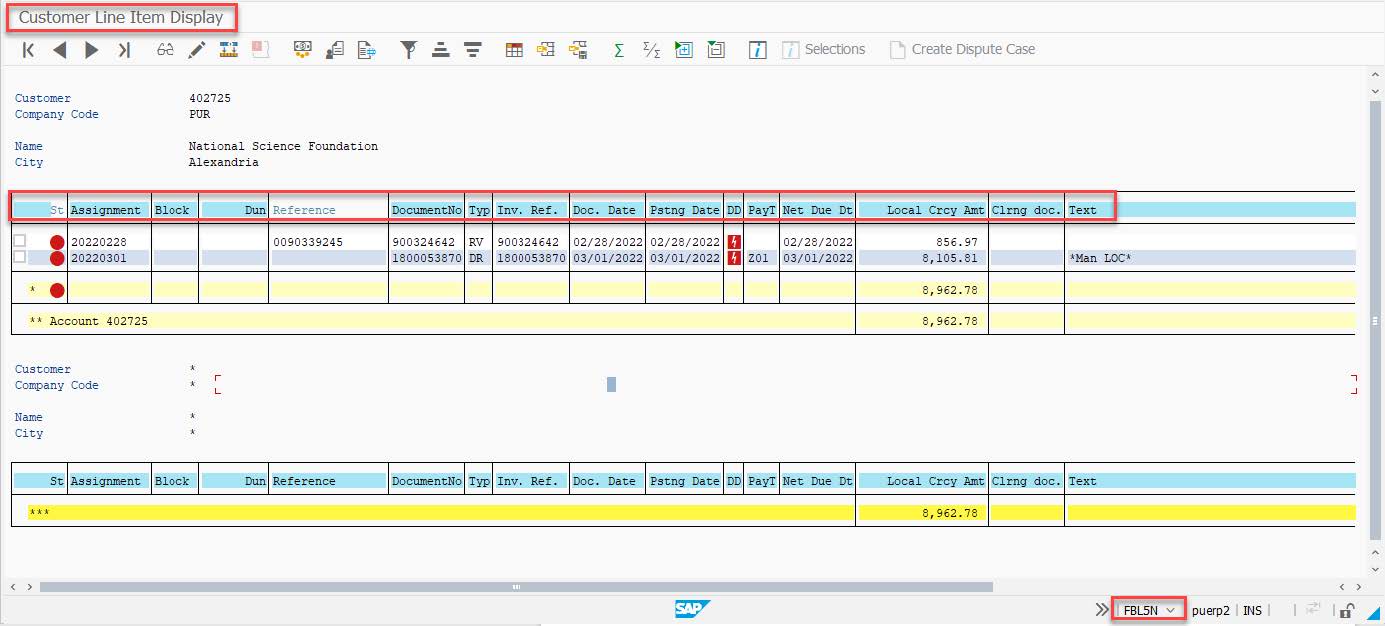Click the Selections button
1385x626 pixels.
tap(824, 49)
